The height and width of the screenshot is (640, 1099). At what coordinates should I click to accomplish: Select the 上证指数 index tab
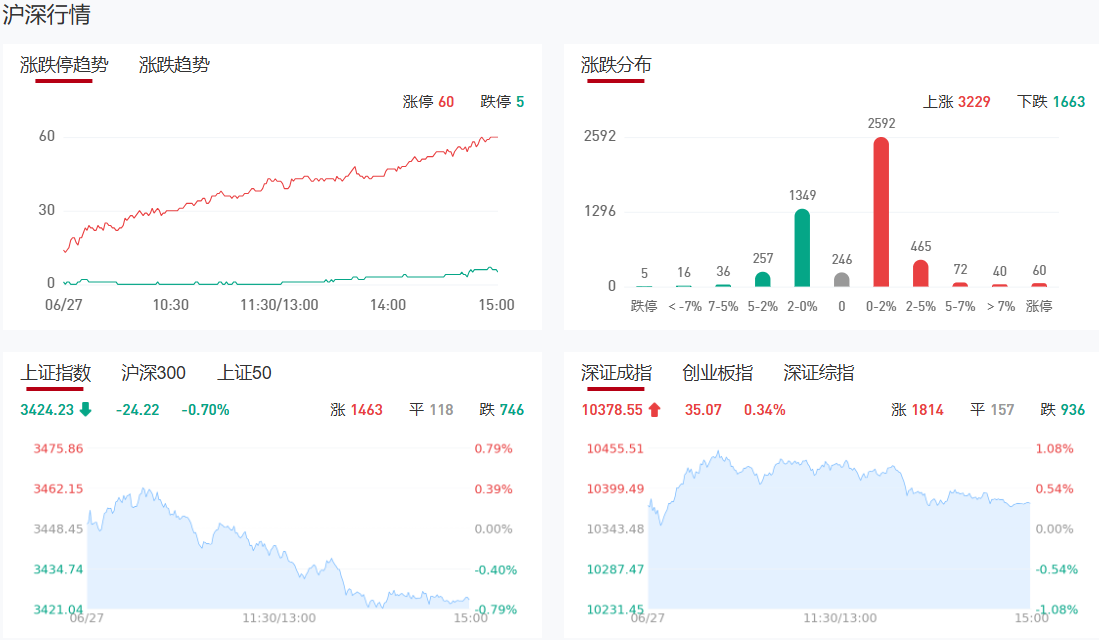(56, 373)
